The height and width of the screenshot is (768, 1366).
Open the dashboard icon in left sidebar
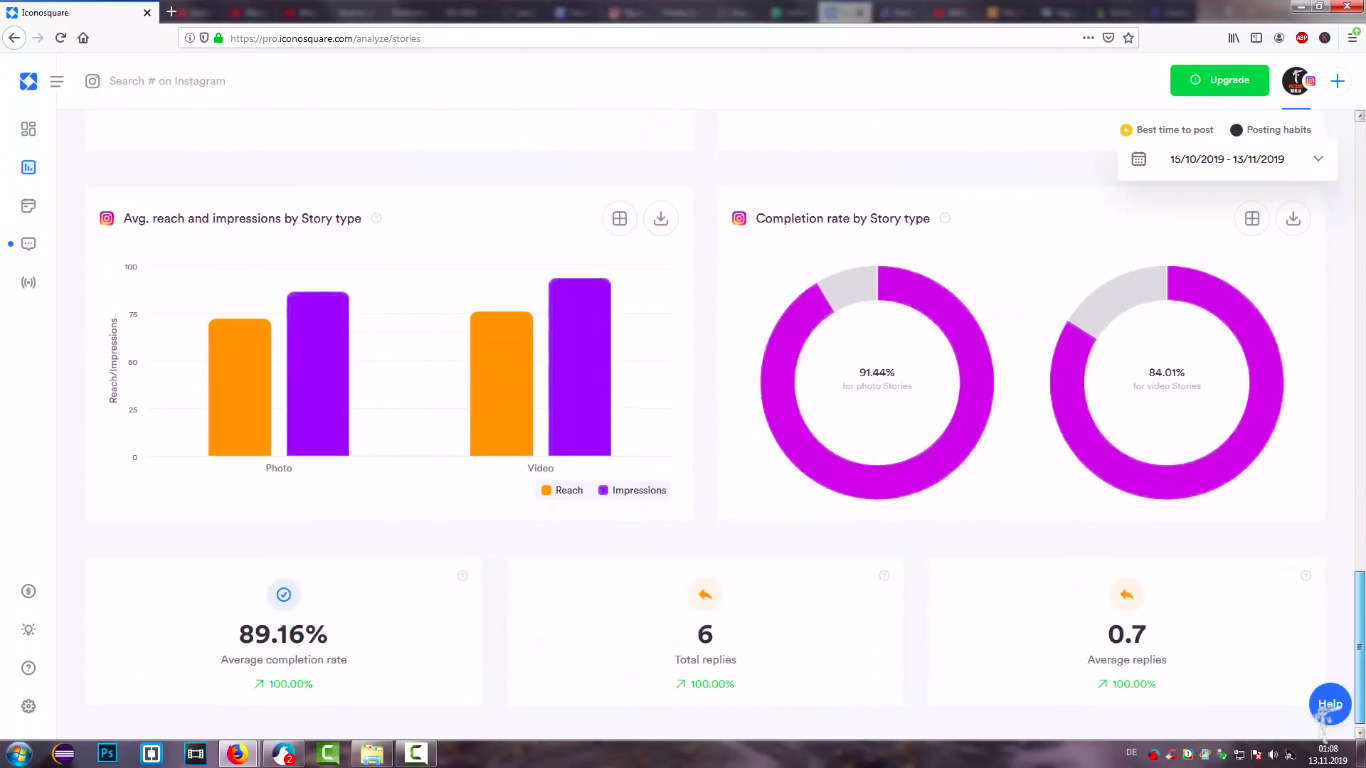[28, 129]
